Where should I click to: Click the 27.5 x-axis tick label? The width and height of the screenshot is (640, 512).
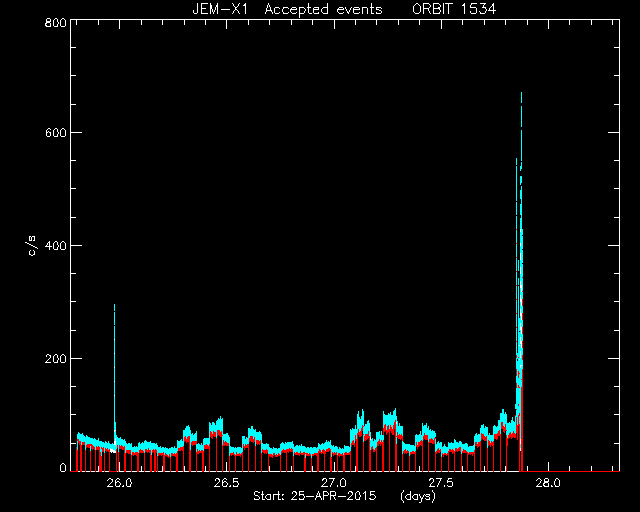(441, 483)
